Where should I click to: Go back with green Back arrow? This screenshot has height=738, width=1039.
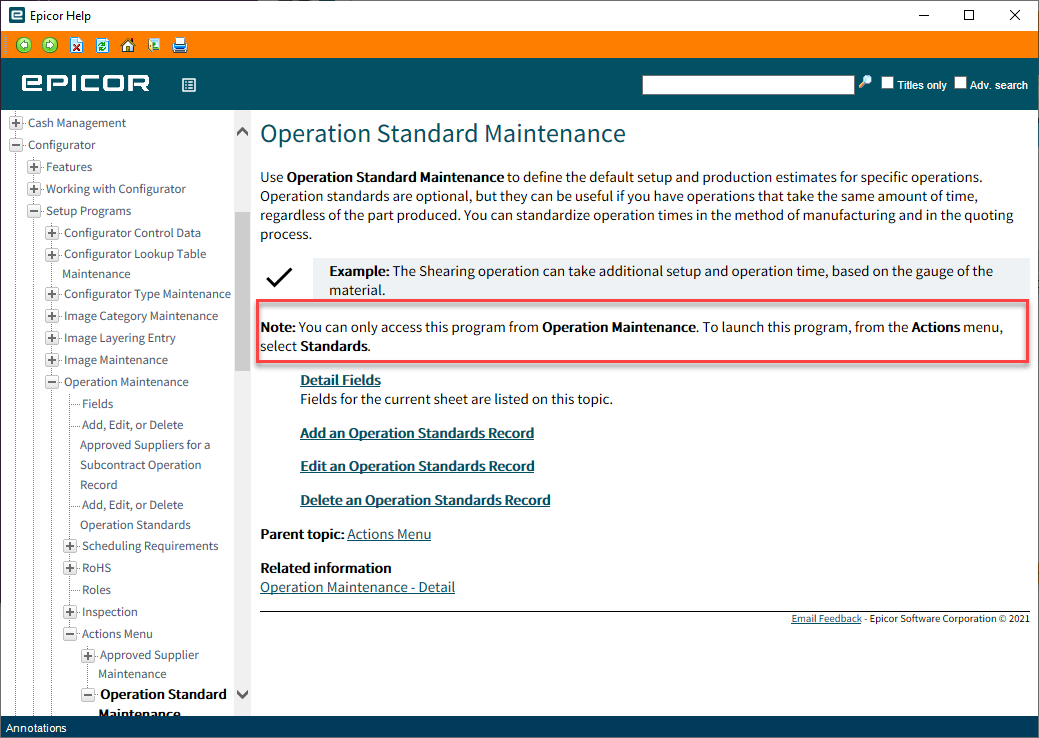tap(24, 45)
